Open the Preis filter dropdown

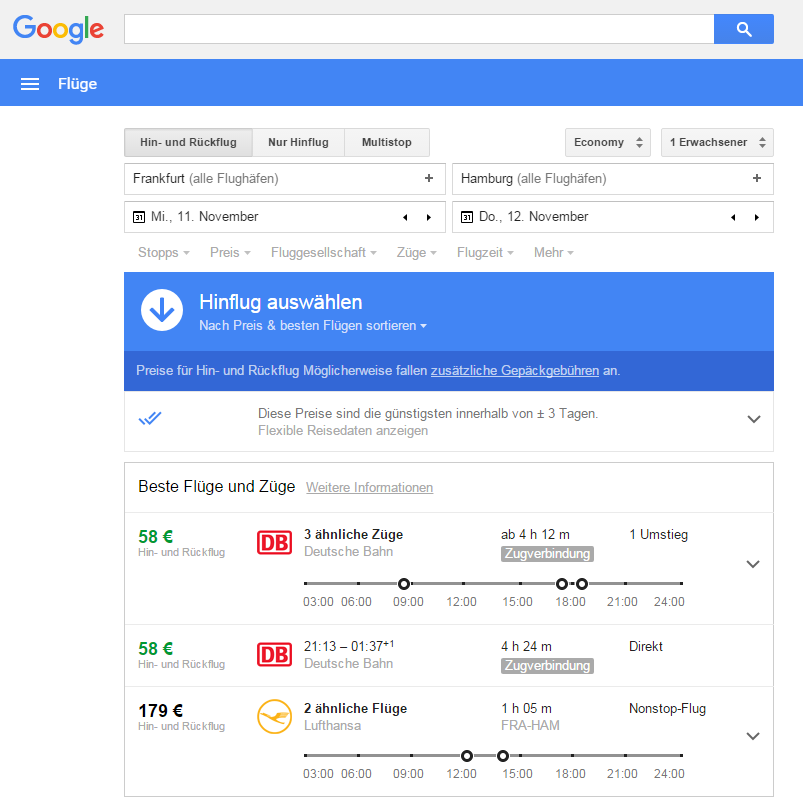click(230, 253)
